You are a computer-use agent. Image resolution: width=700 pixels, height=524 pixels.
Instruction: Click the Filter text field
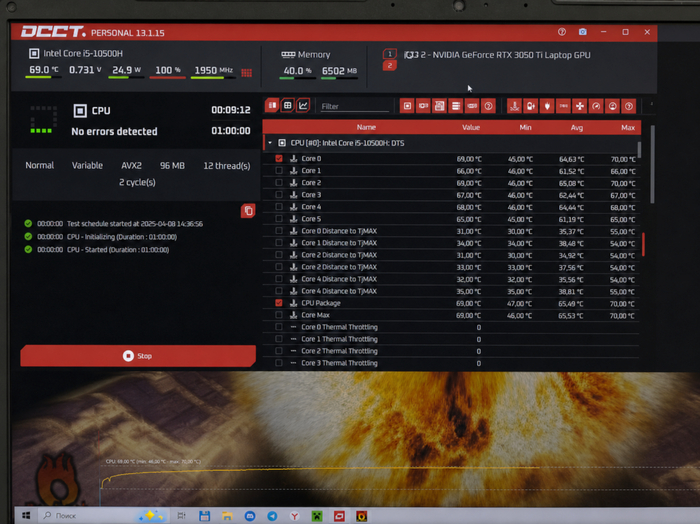click(354, 106)
